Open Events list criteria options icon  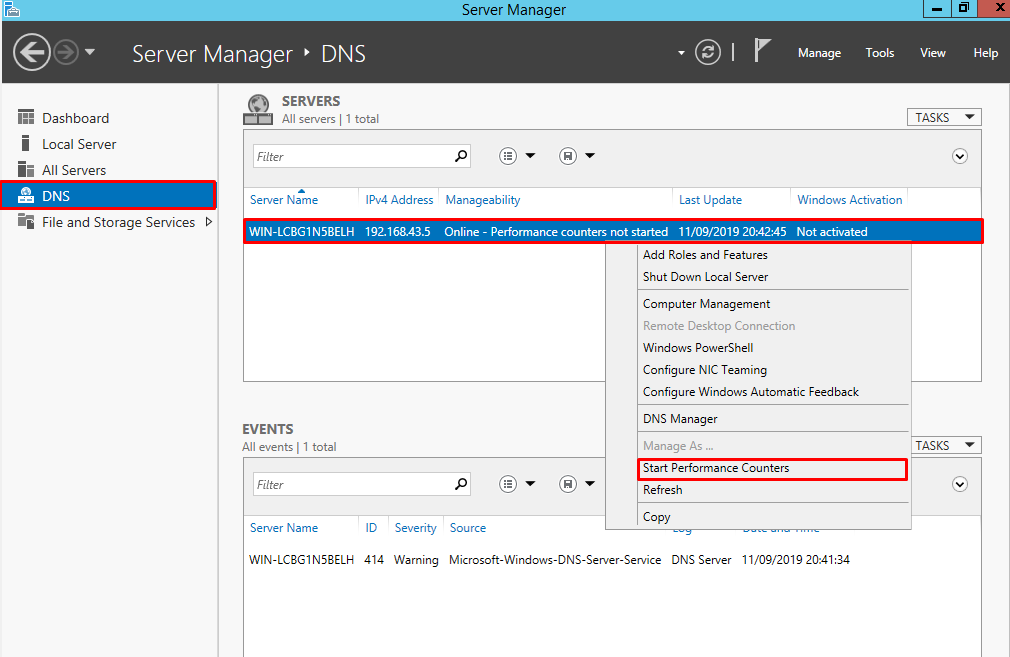(508, 484)
